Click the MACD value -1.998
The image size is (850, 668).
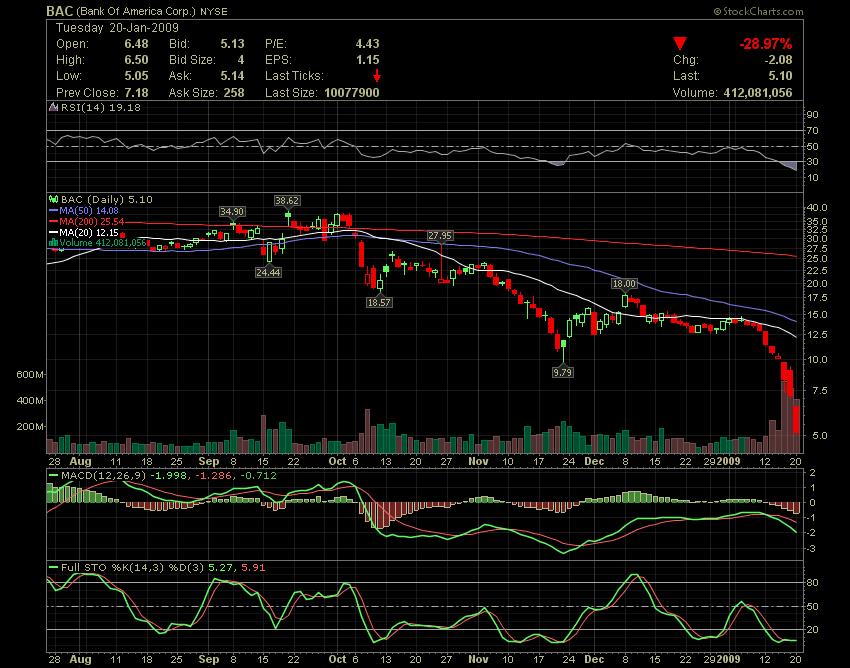click(x=168, y=476)
